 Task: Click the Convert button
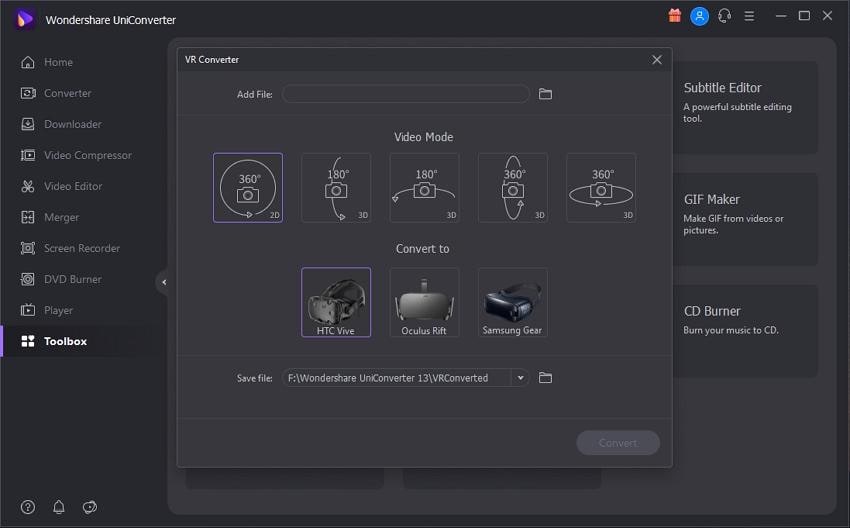tap(618, 443)
